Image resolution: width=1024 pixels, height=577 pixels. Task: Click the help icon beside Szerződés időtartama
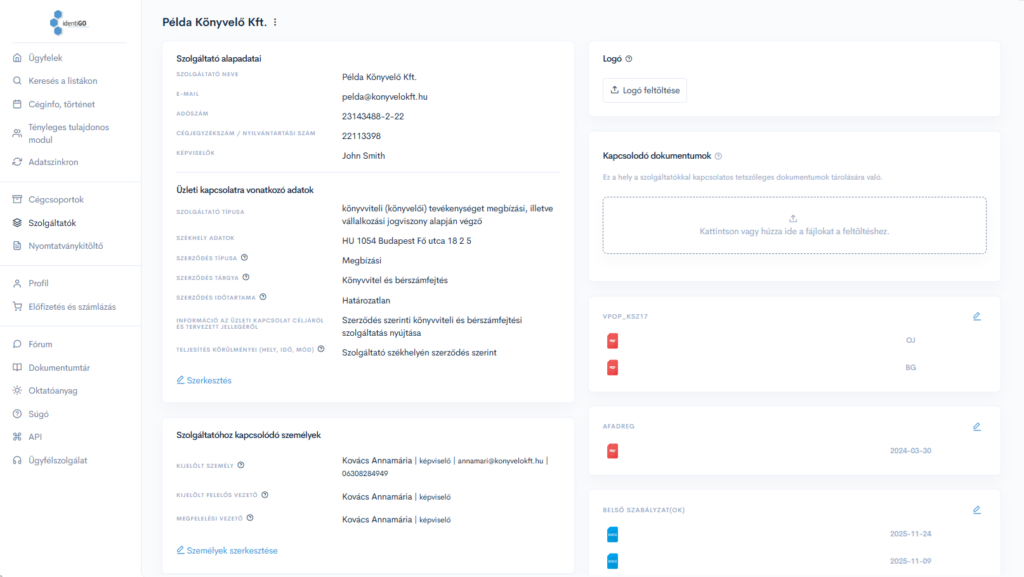(263, 297)
